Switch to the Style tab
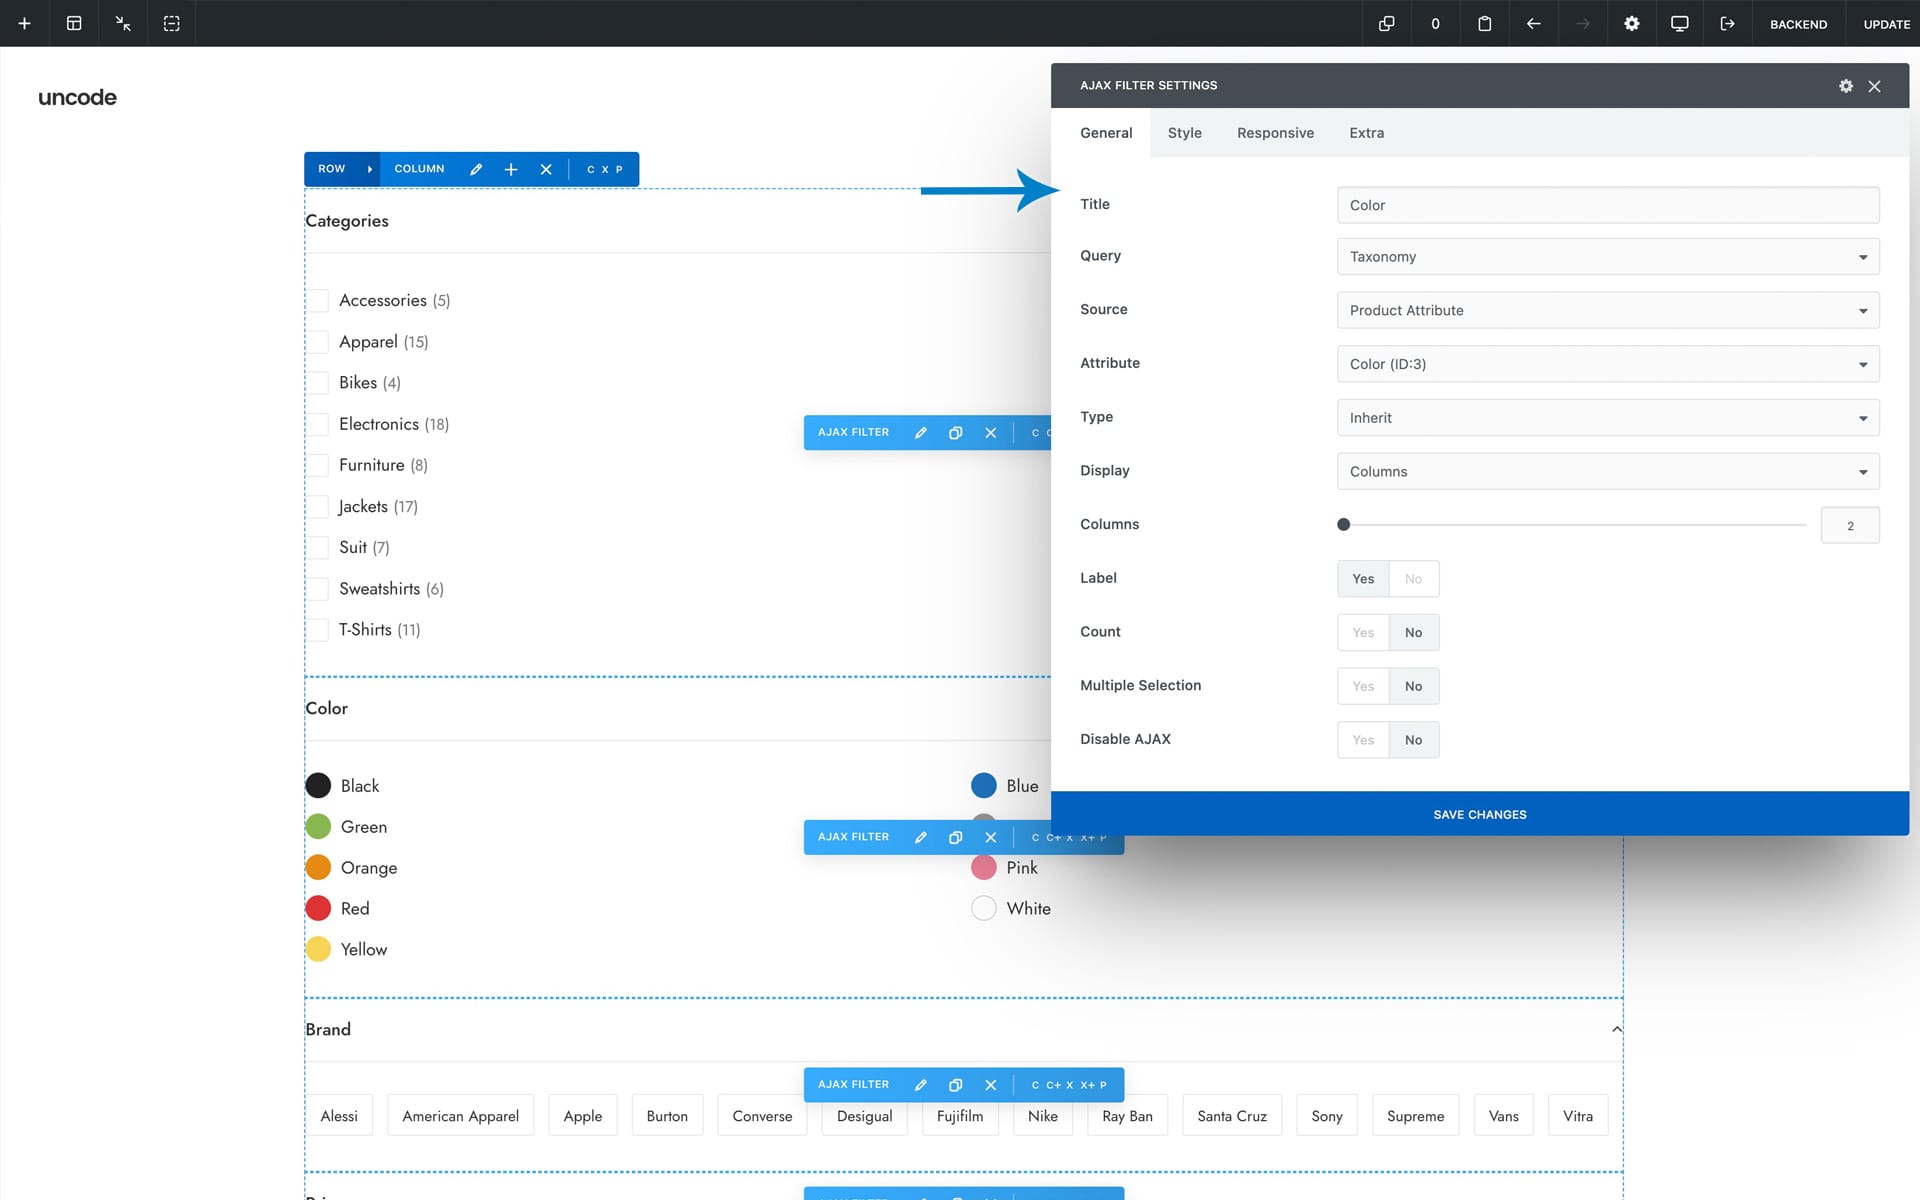This screenshot has height=1200, width=1920. (x=1184, y=133)
